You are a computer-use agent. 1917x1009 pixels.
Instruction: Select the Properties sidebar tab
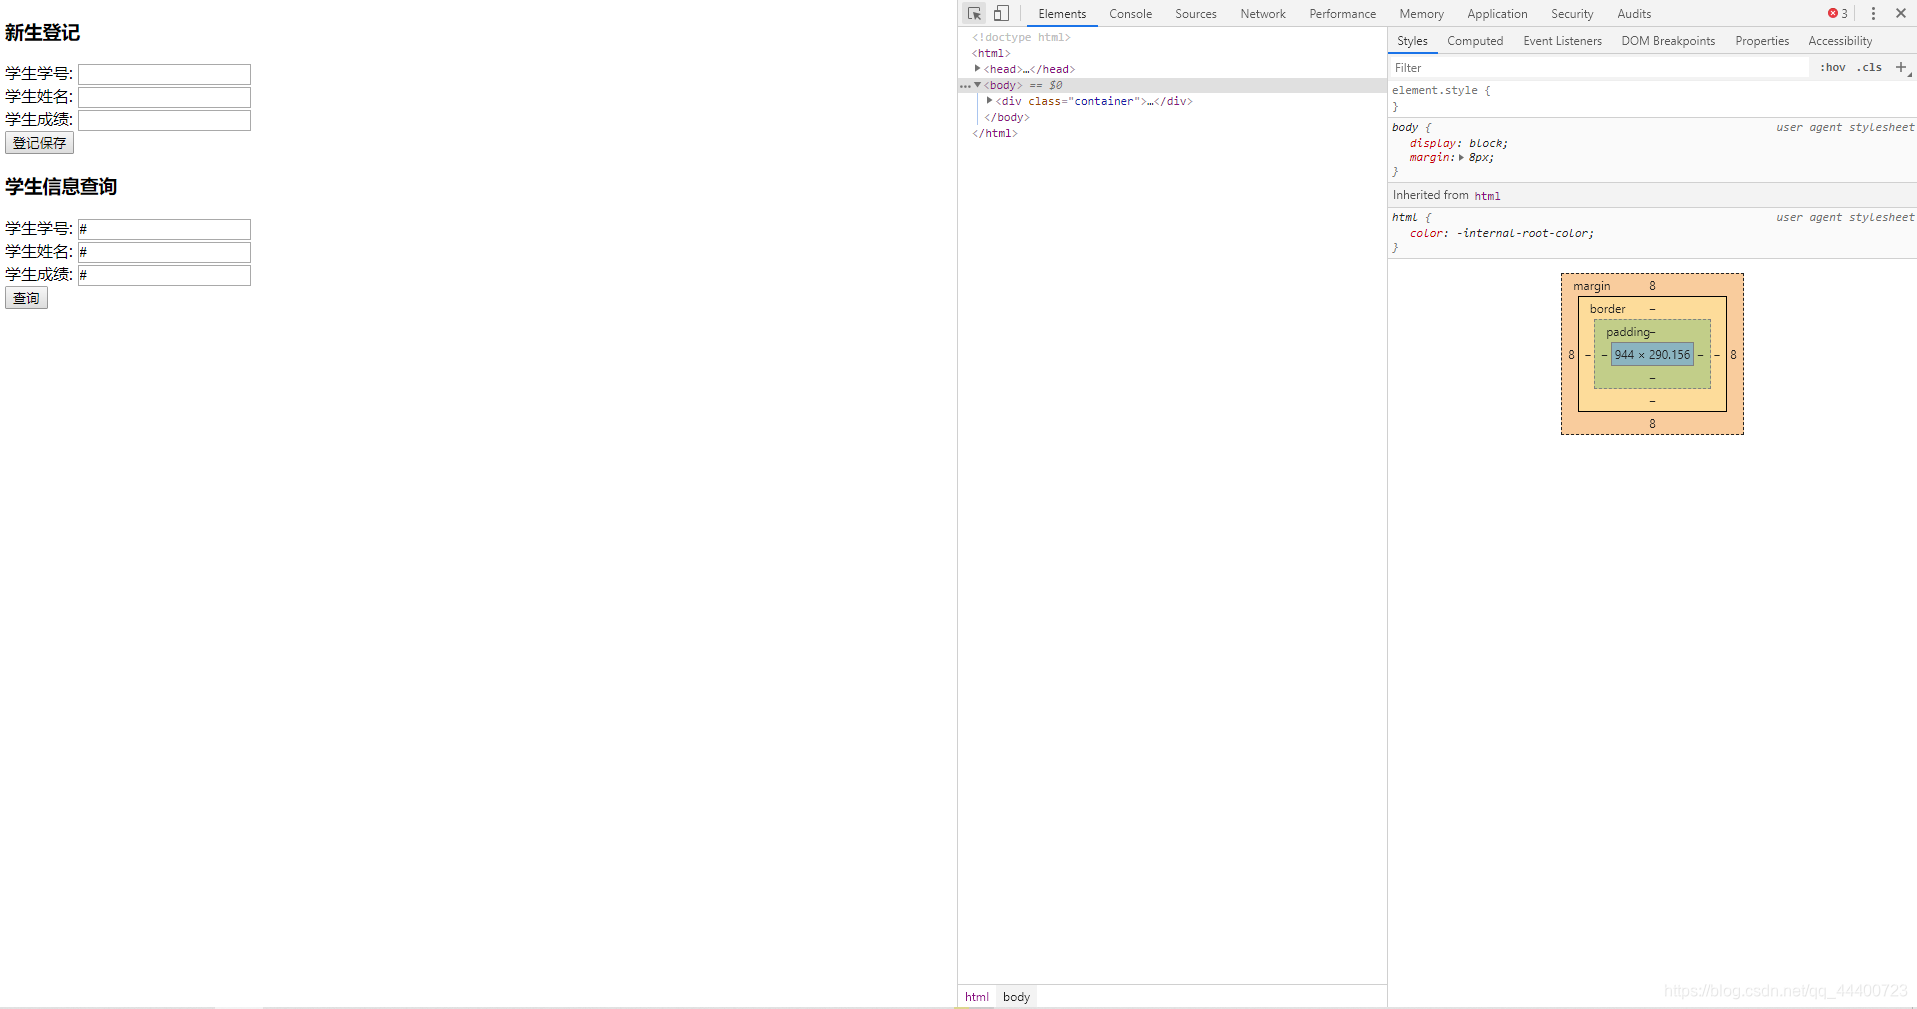coord(1762,41)
